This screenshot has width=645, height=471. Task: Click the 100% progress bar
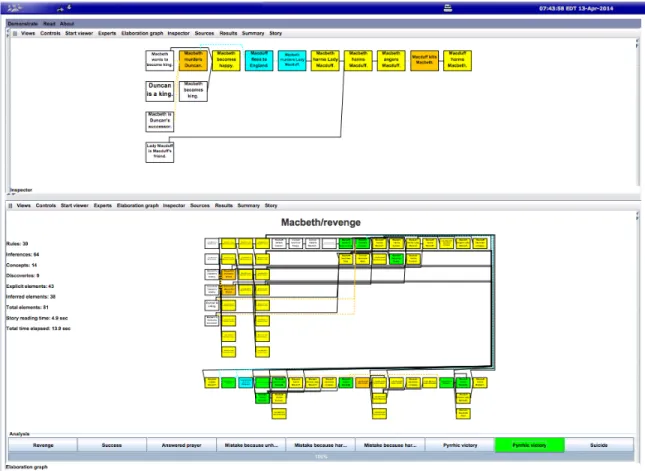pyautogui.click(x=321, y=457)
